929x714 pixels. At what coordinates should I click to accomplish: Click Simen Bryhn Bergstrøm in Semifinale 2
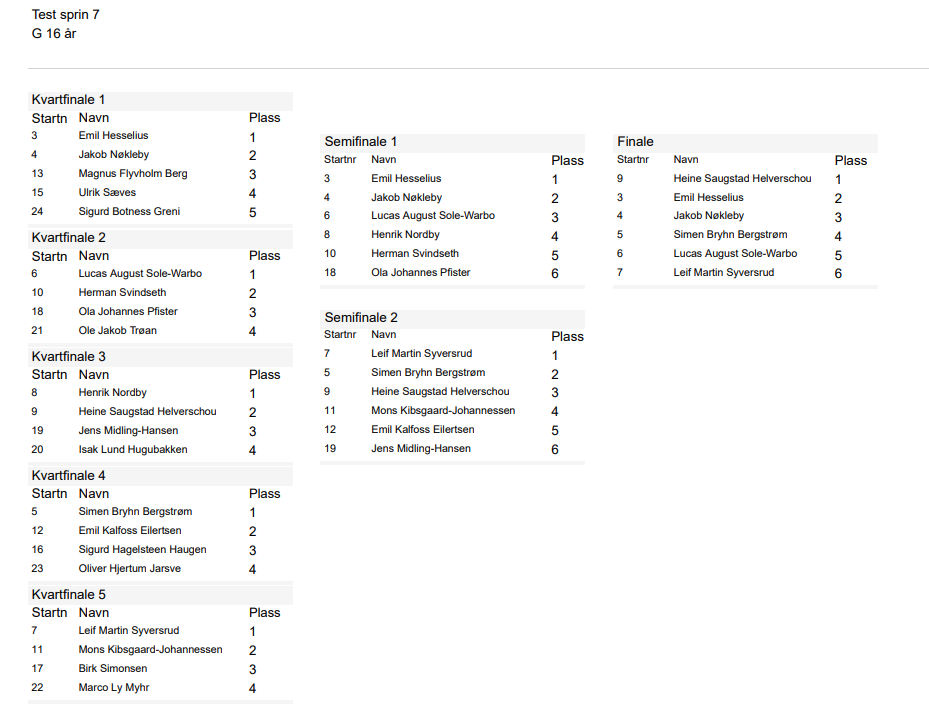[428, 373]
